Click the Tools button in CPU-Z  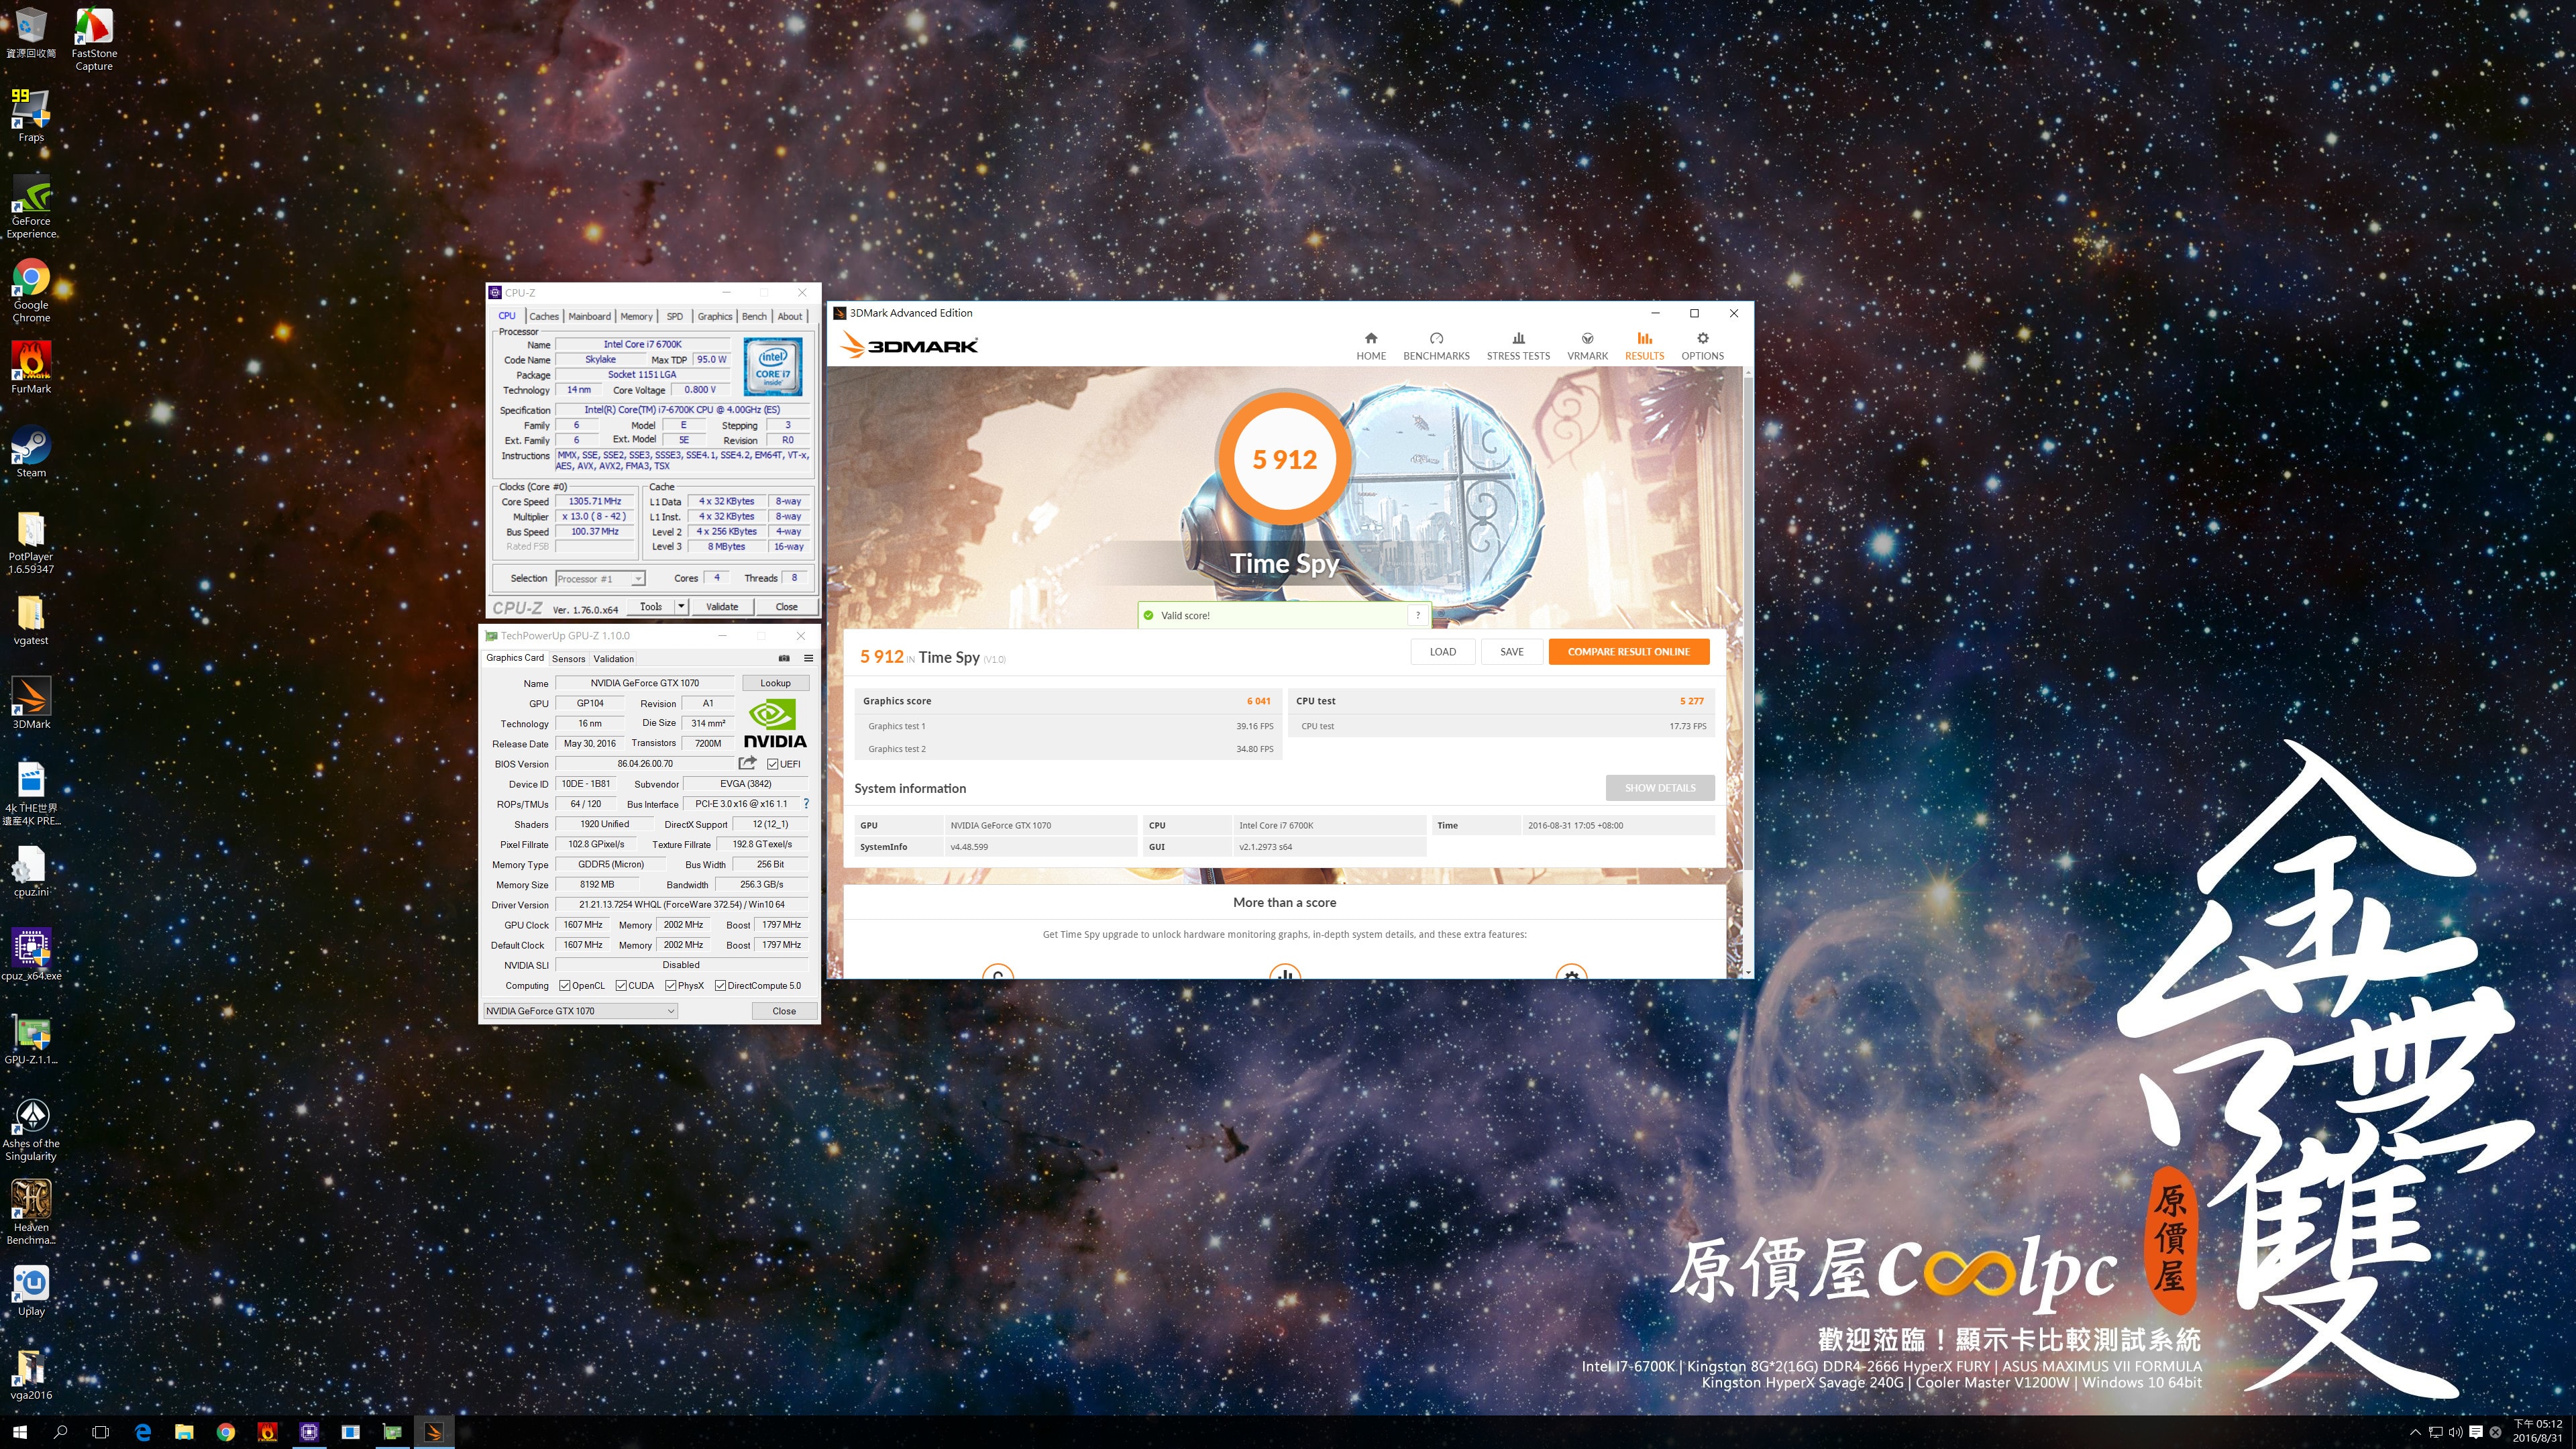(x=651, y=606)
